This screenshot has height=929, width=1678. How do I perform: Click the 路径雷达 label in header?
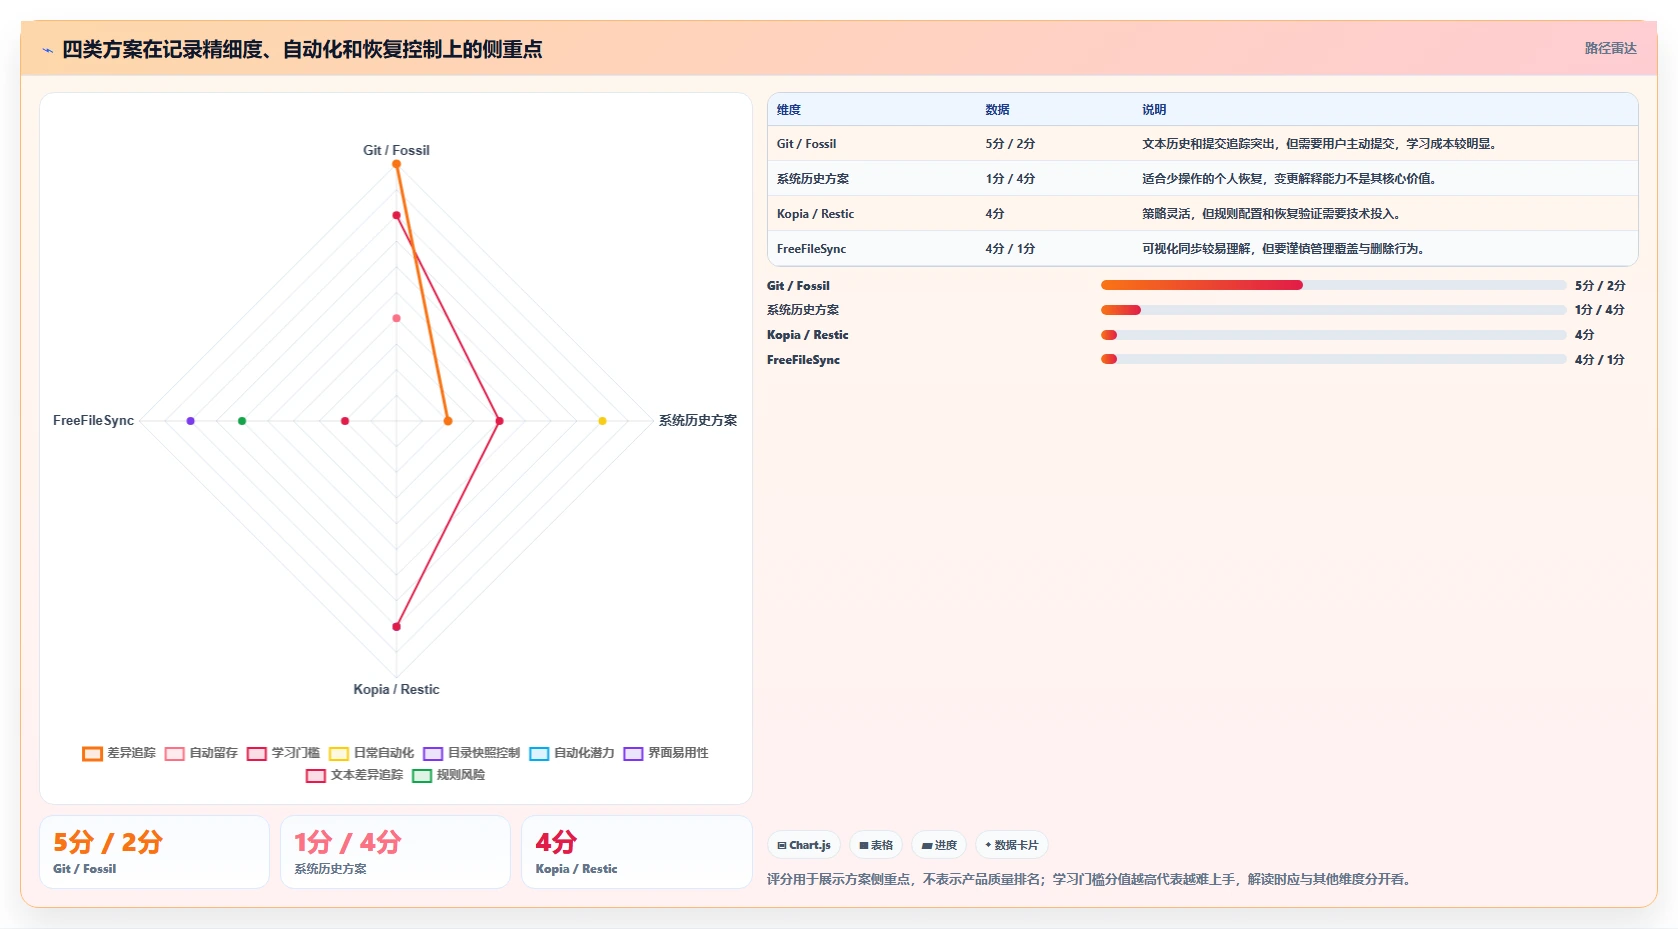click(x=1610, y=48)
